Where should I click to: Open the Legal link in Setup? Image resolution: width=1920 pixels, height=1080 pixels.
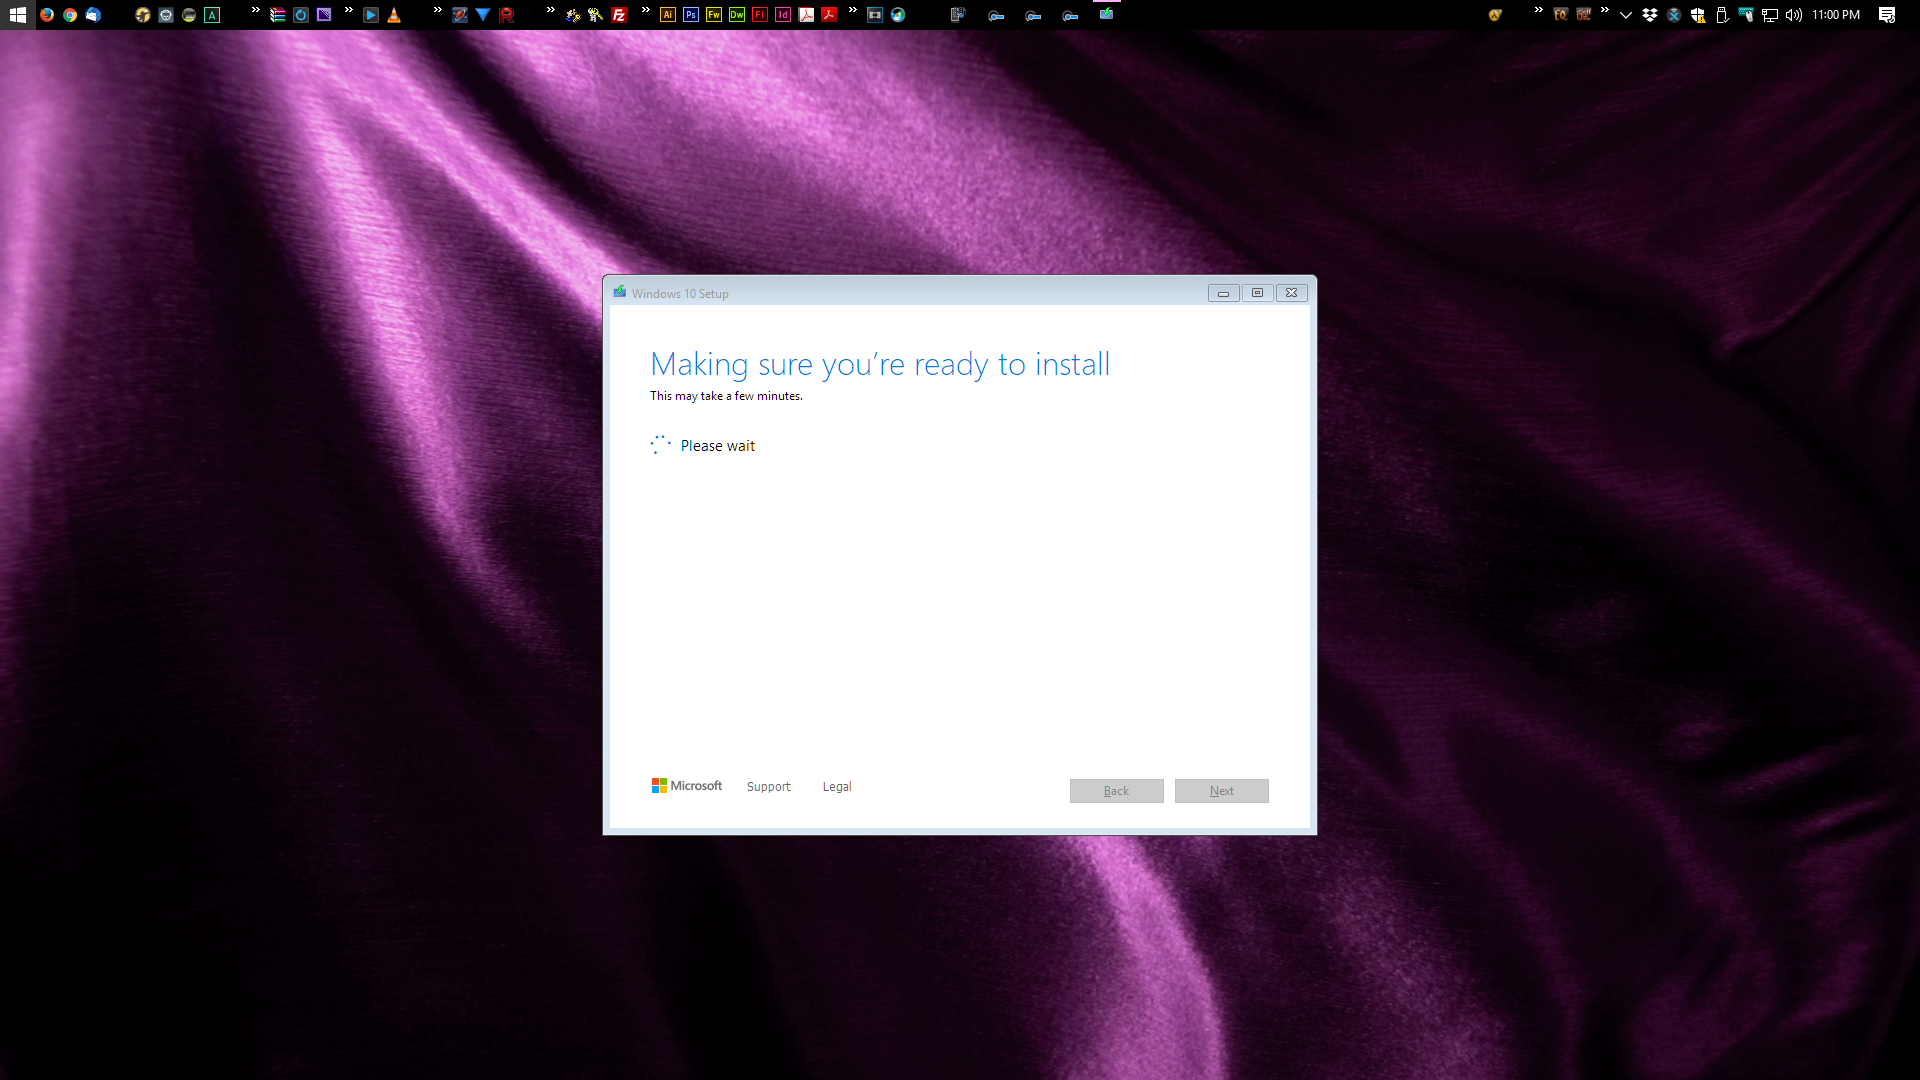point(837,787)
